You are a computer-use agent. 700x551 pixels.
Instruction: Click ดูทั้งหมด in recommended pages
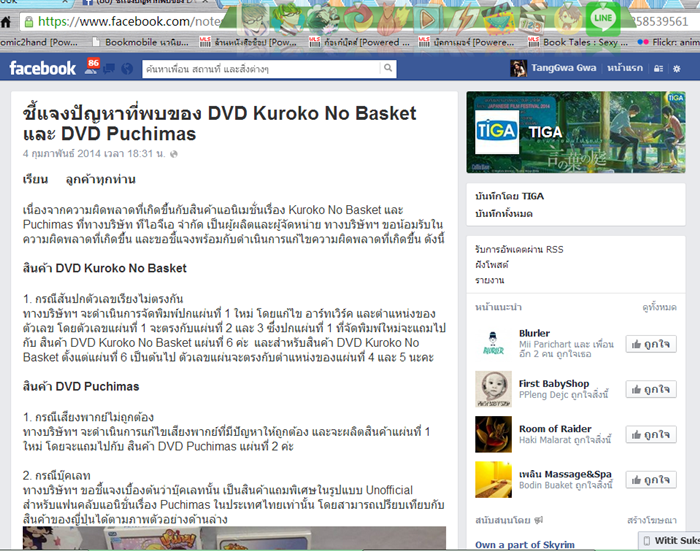coord(659,307)
